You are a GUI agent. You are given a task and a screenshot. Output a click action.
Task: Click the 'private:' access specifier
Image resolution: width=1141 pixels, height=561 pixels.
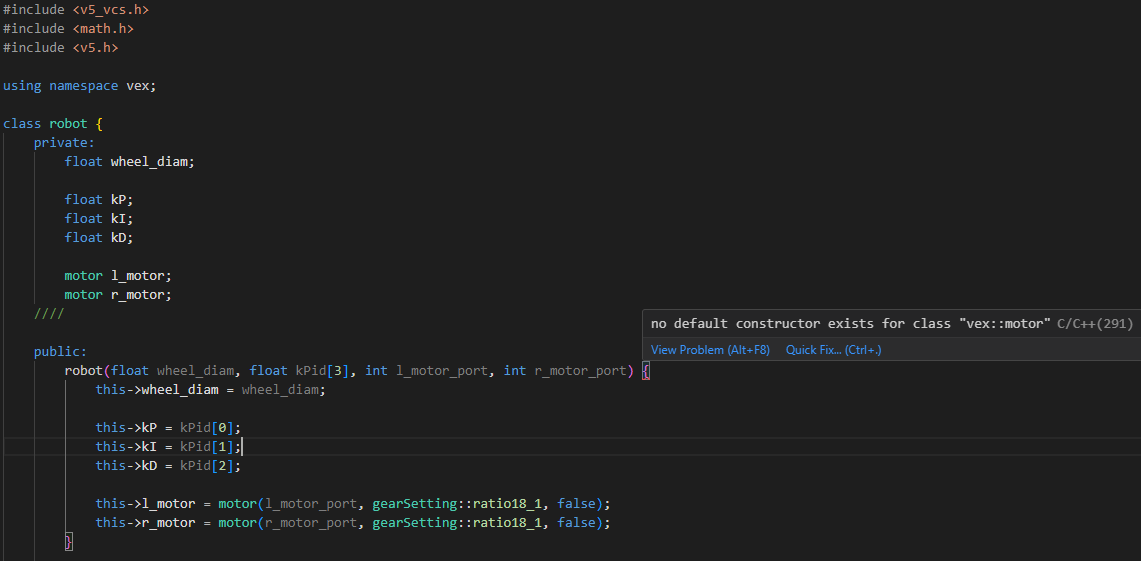[x=64, y=143]
